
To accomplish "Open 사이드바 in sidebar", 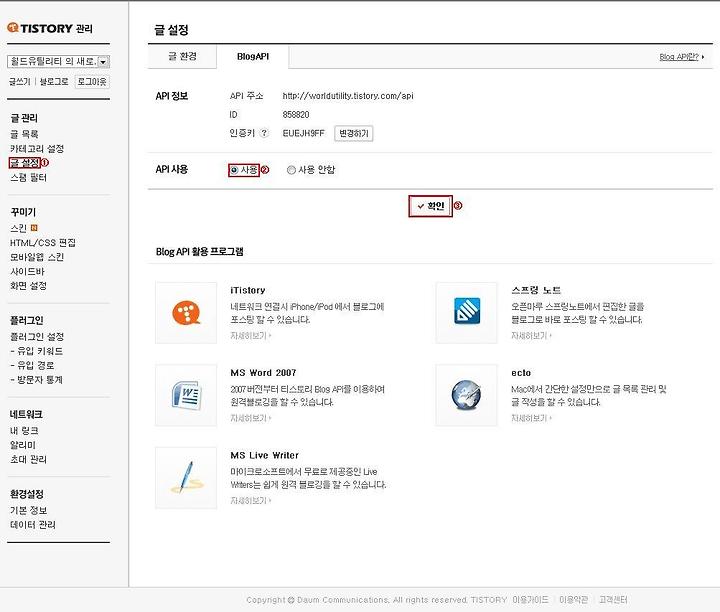I will (x=28, y=271).
